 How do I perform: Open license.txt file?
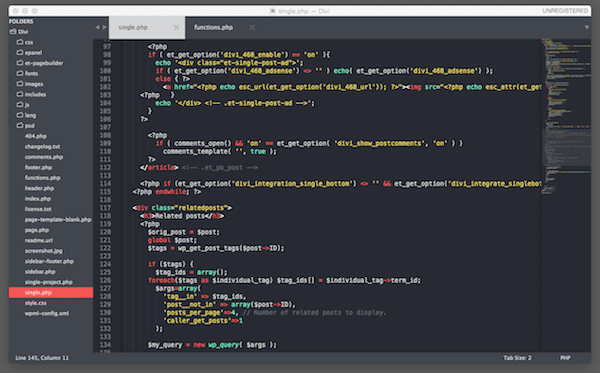pyautogui.click(x=38, y=209)
